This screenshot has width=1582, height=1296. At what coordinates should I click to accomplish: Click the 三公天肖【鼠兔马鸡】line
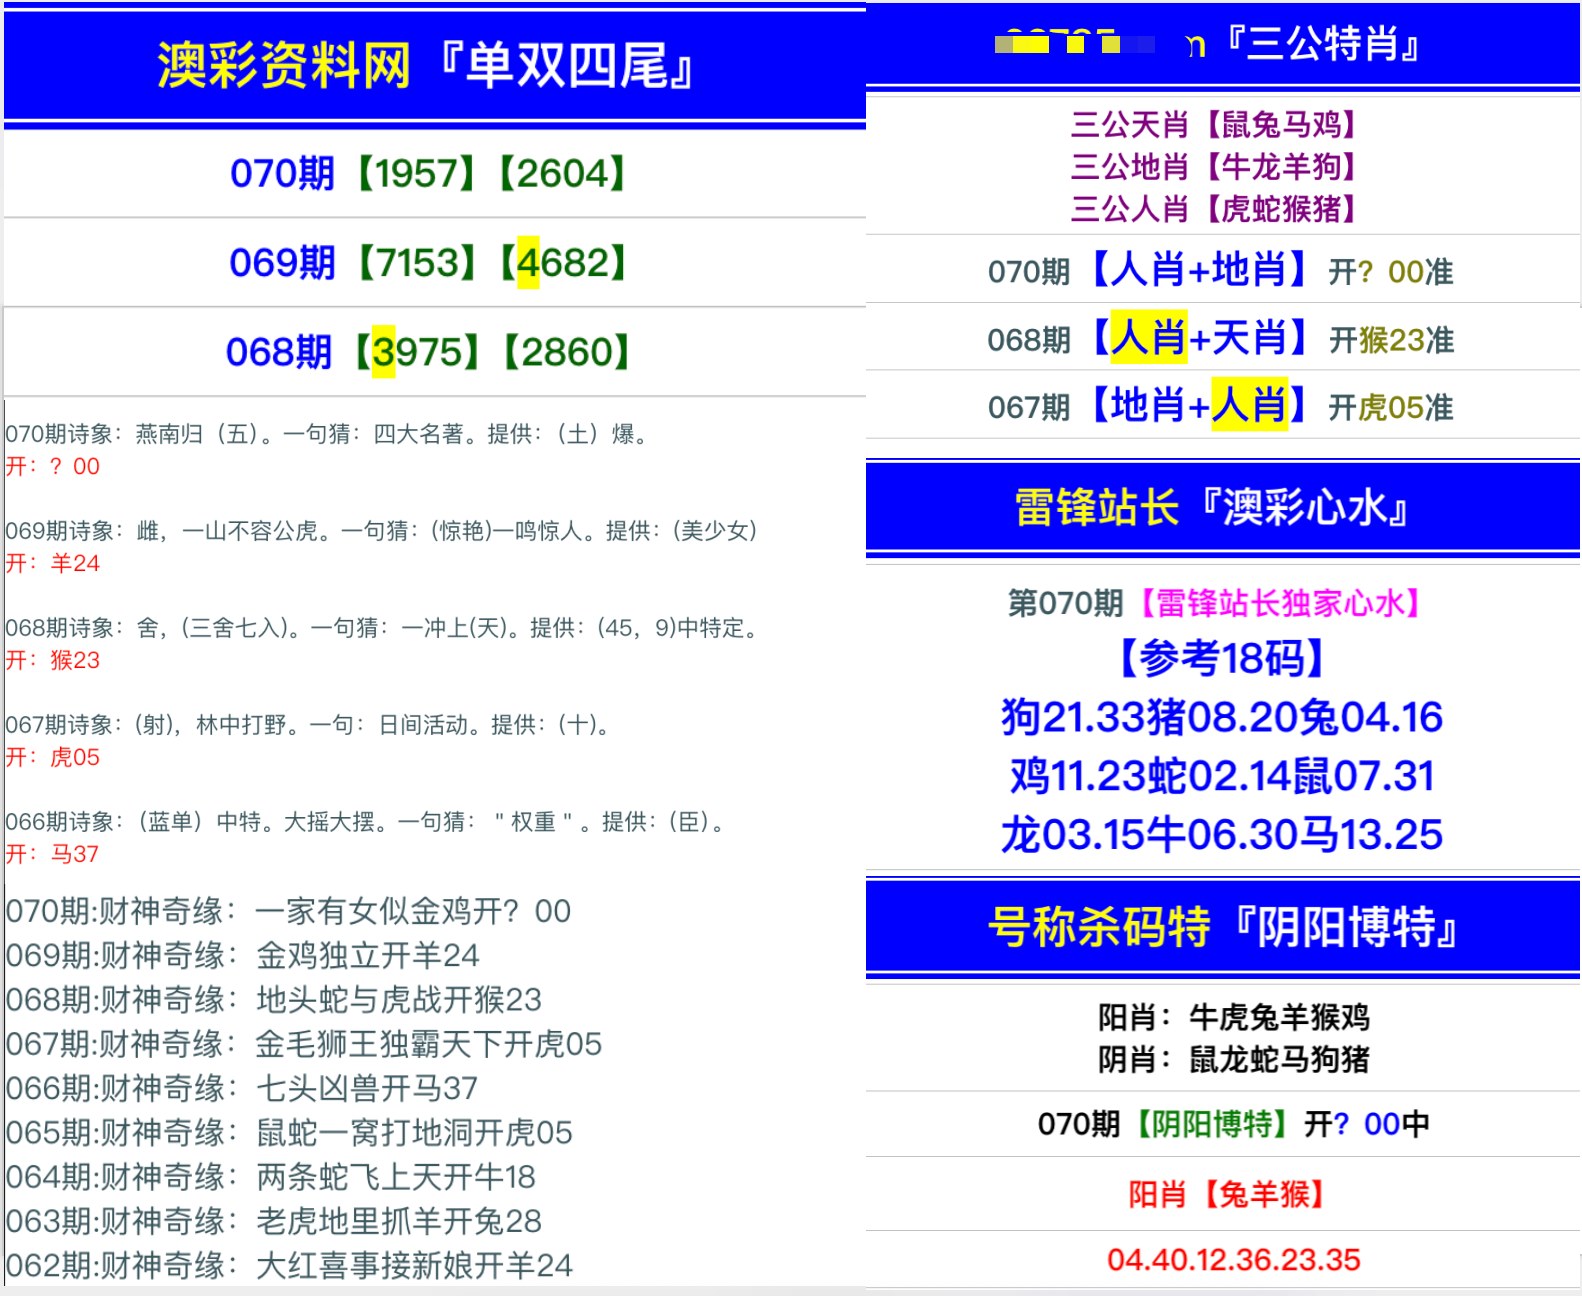click(x=1213, y=125)
